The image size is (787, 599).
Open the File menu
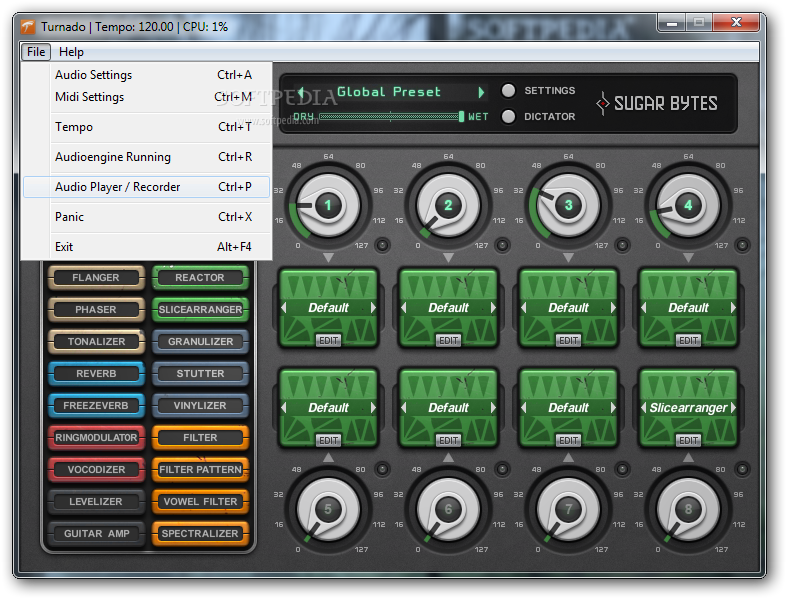coord(36,52)
